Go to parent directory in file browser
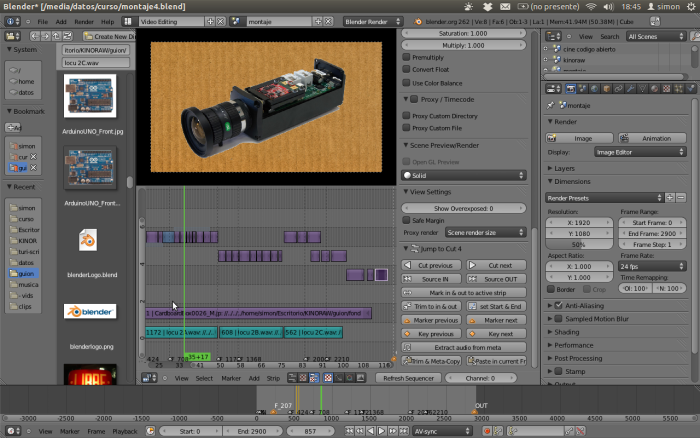The height and width of the screenshot is (438, 700). [56, 36]
